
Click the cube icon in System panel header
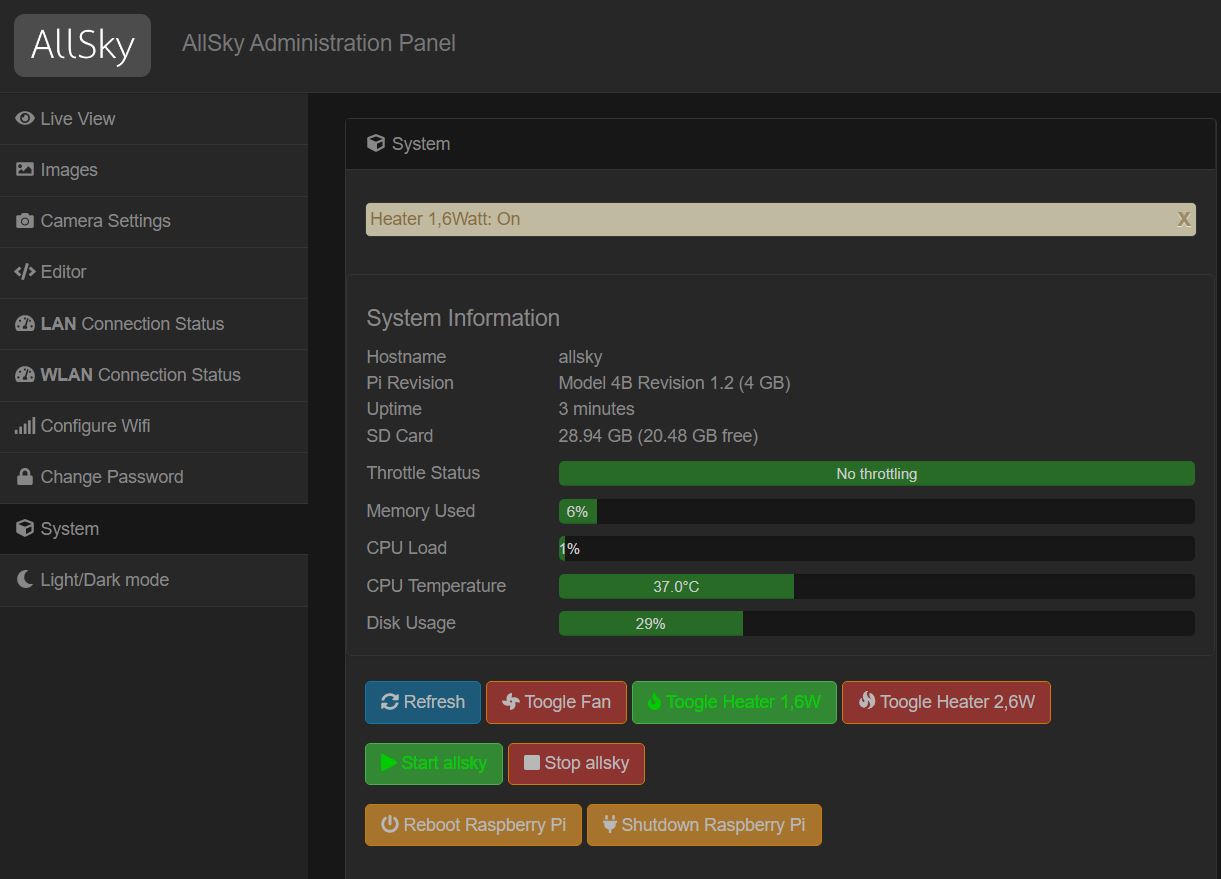(x=376, y=143)
